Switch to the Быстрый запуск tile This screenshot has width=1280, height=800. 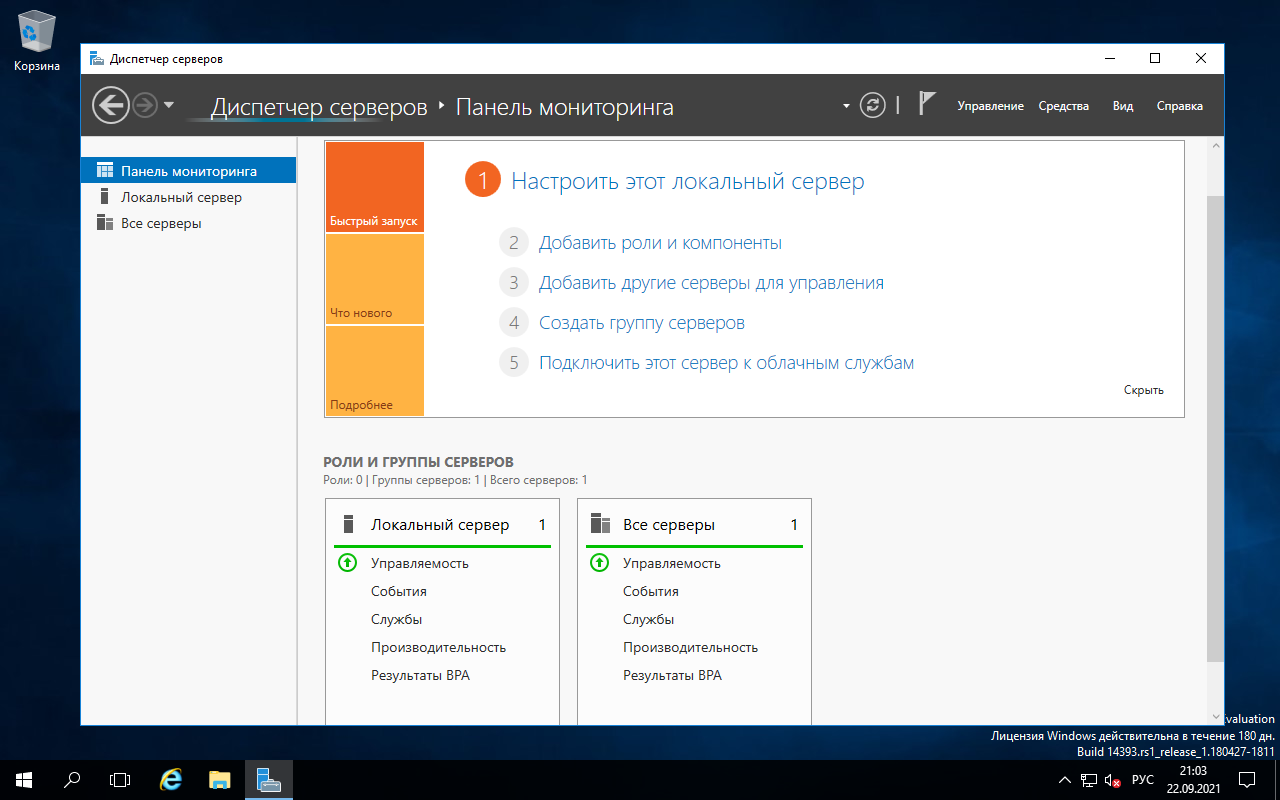375,187
